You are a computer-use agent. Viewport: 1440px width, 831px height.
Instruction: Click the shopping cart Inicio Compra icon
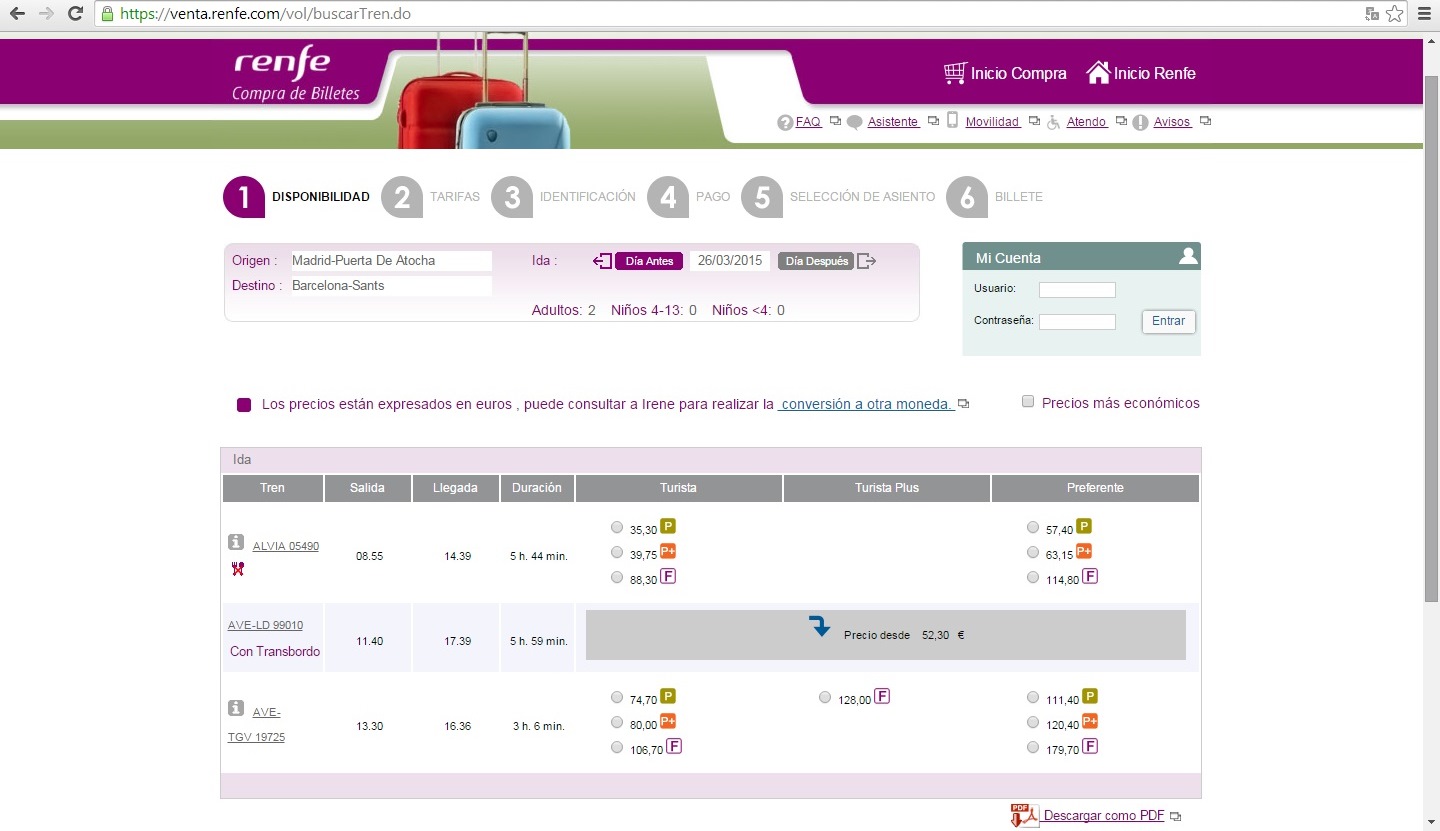coord(955,73)
